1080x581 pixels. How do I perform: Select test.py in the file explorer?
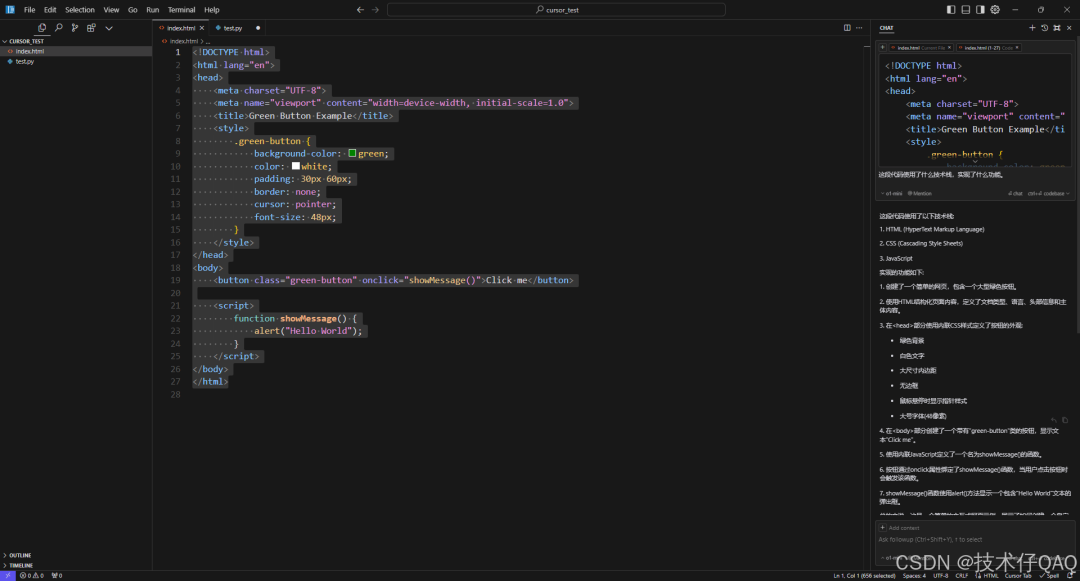tap(76, 61)
